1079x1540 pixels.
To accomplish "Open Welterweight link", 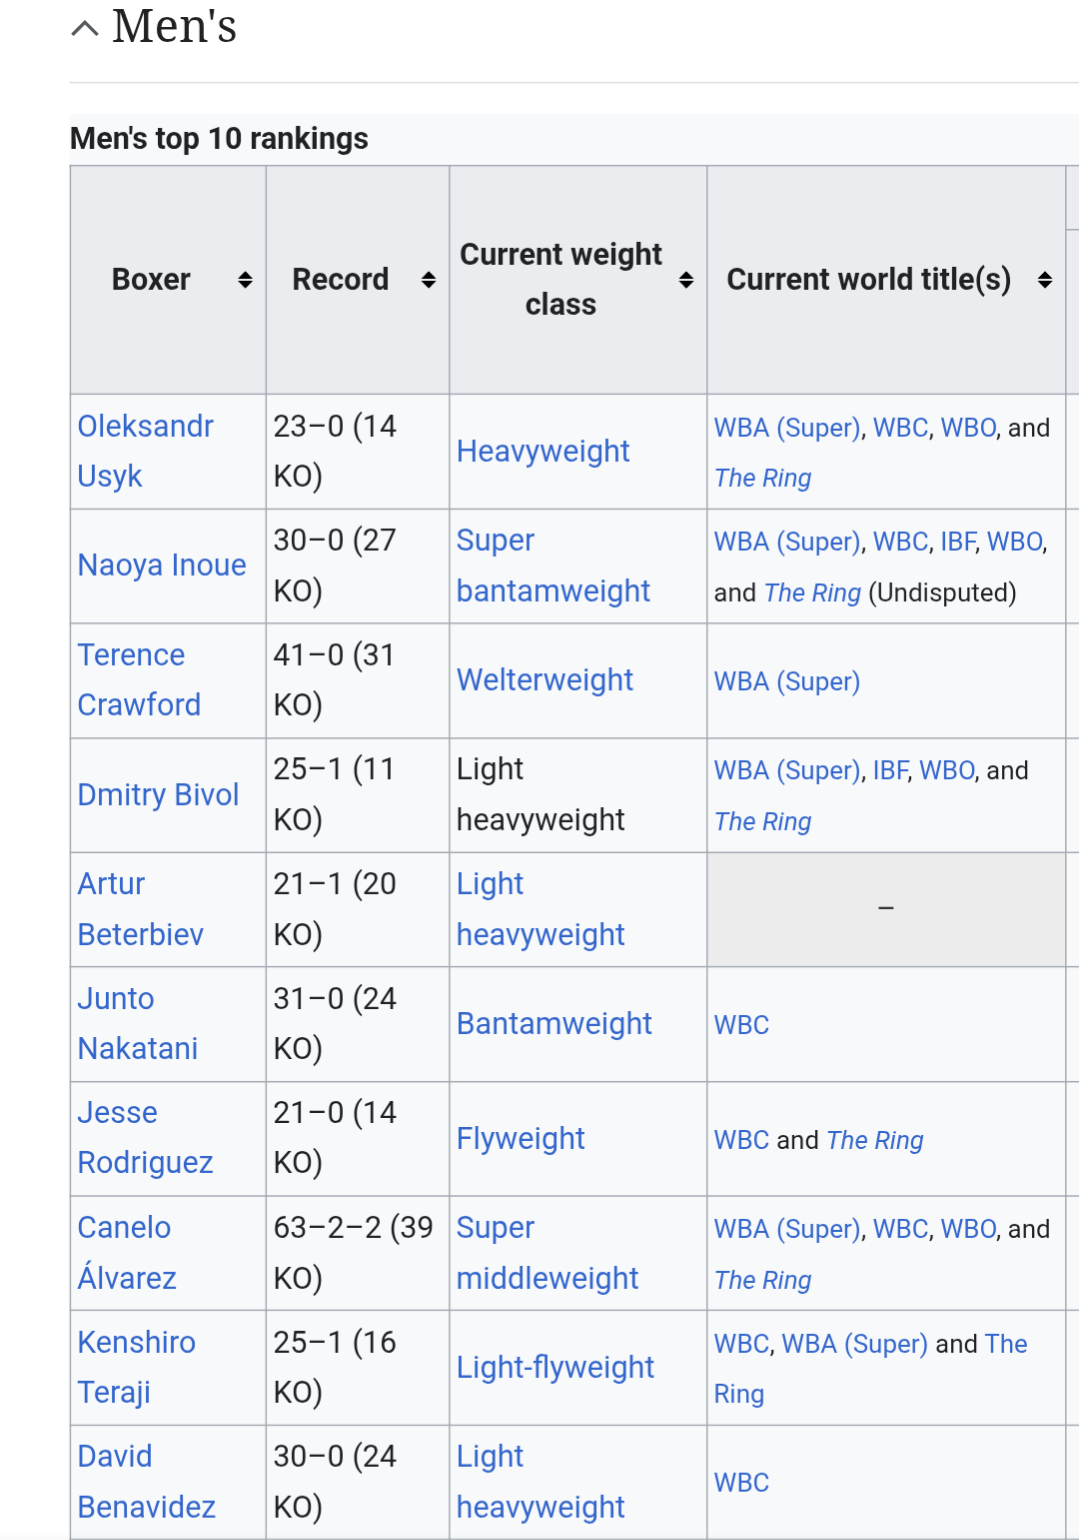I will pyautogui.click(x=545, y=680).
